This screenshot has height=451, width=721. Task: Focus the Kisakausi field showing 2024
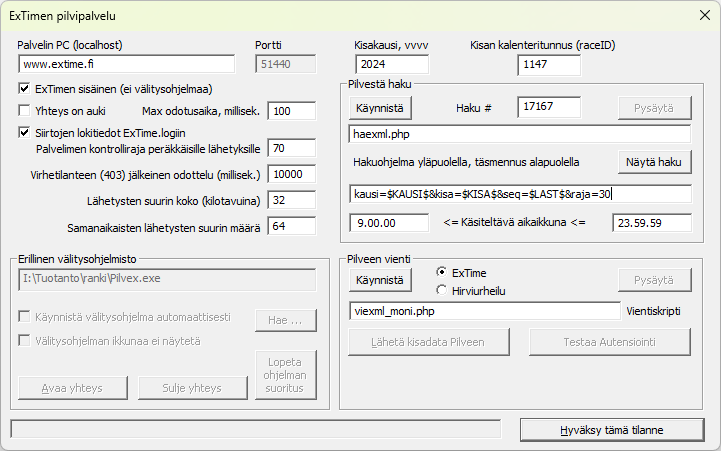(x=390, y=64)
